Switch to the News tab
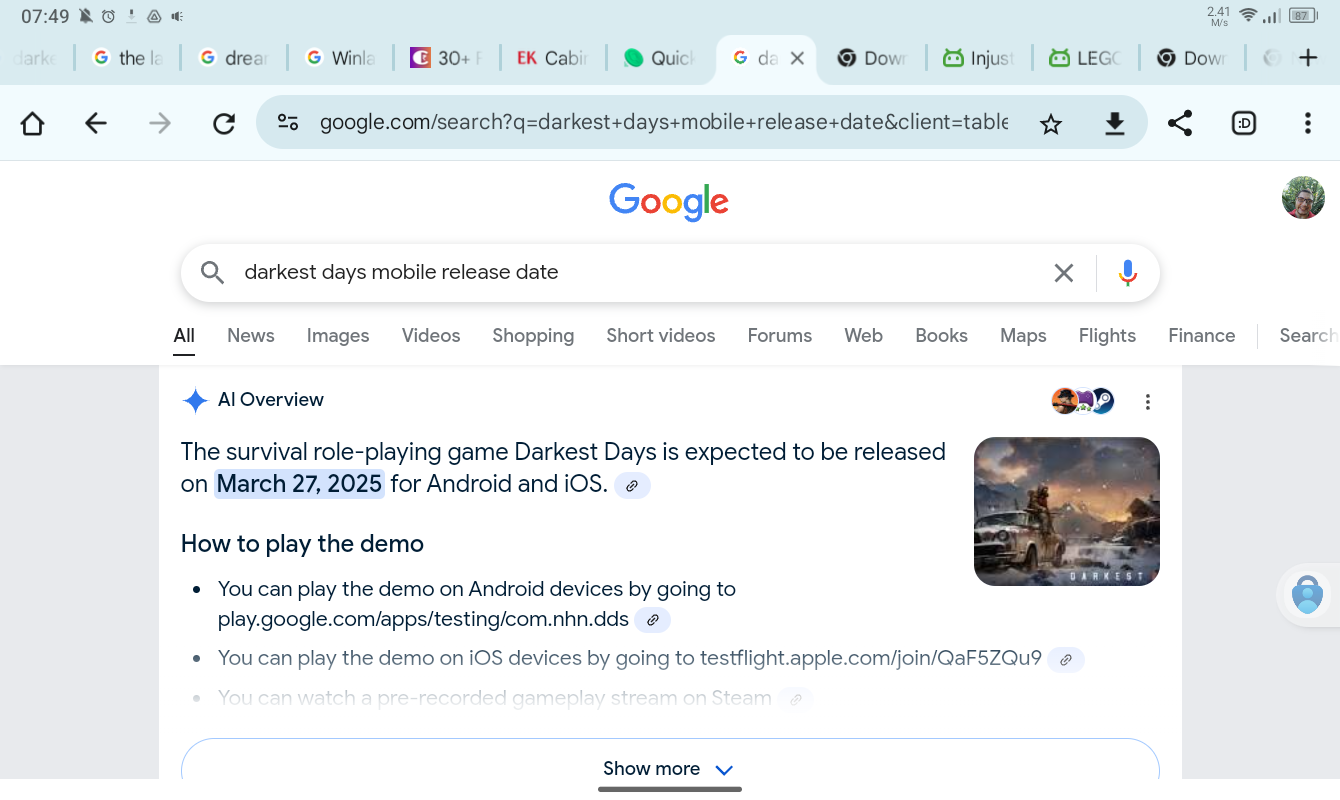This screenshot has width=1340, height=800. pos(251,336)
